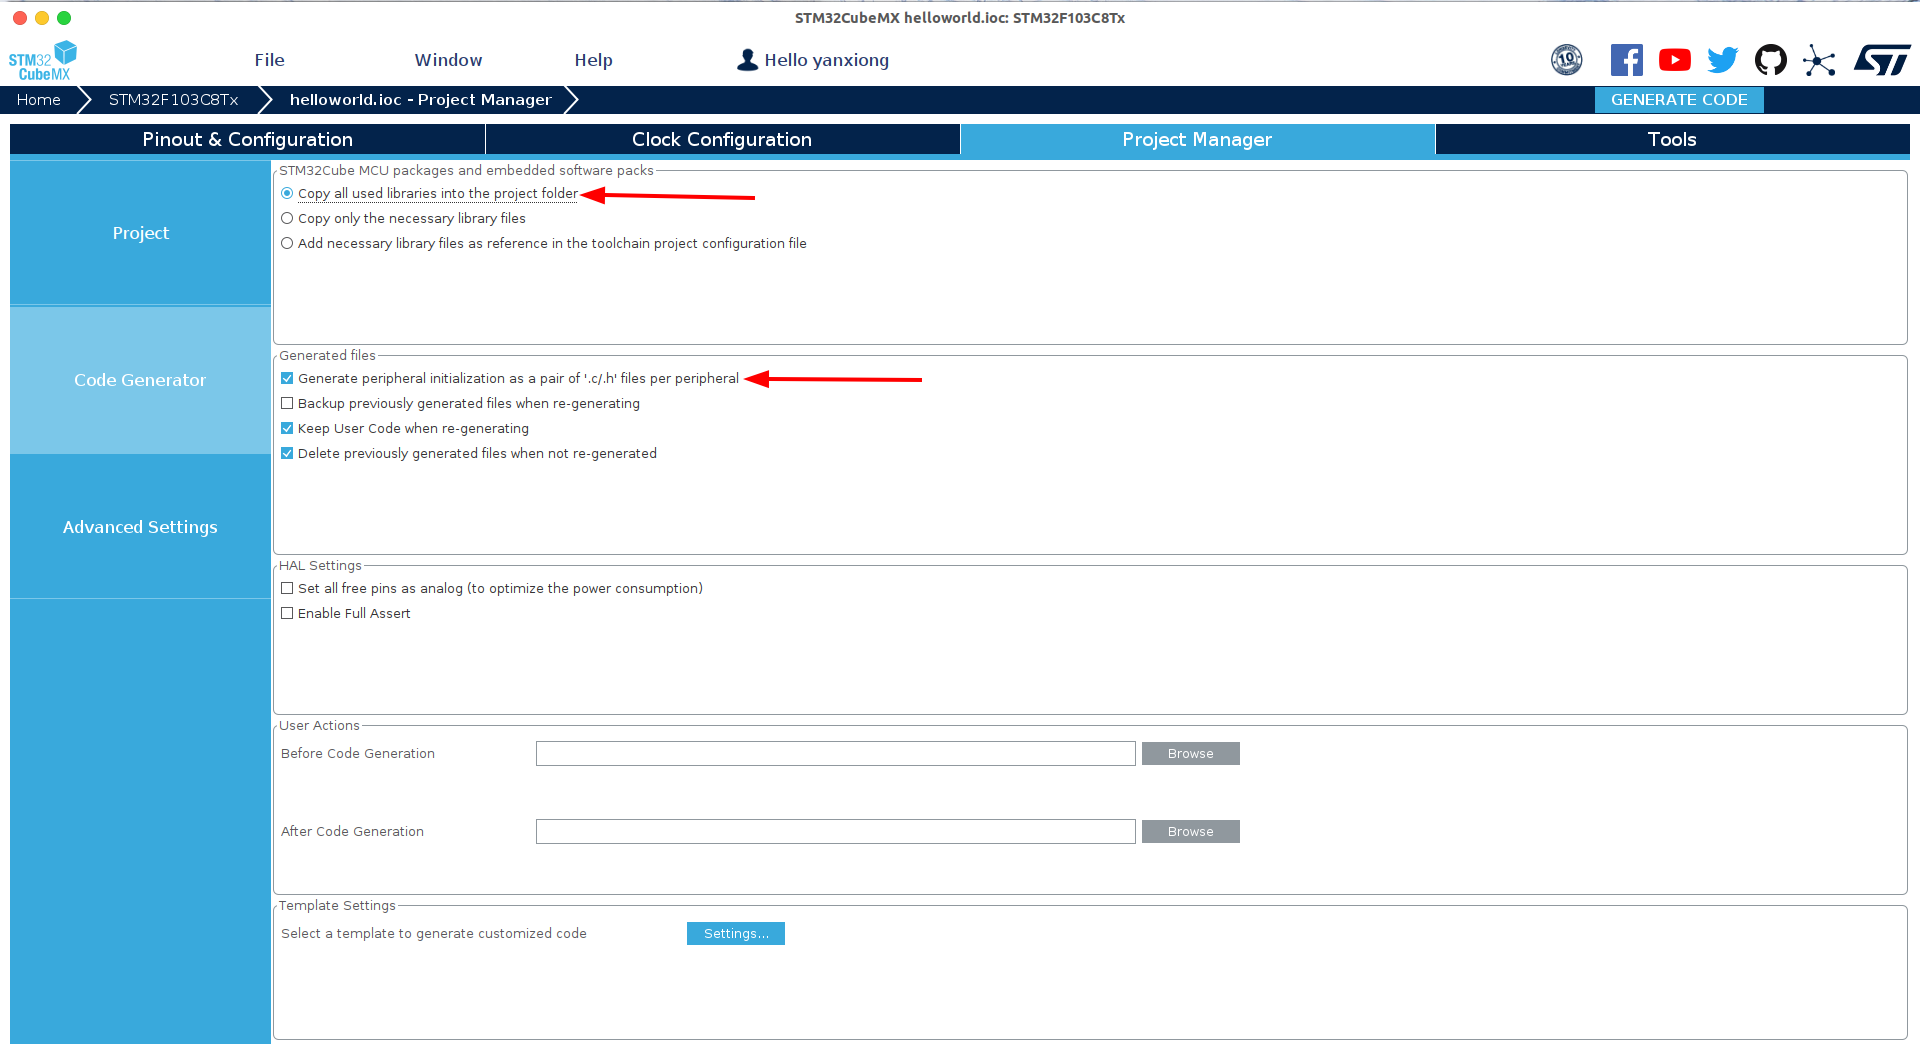Open the Twitter bird icon

pos(1723,60)
